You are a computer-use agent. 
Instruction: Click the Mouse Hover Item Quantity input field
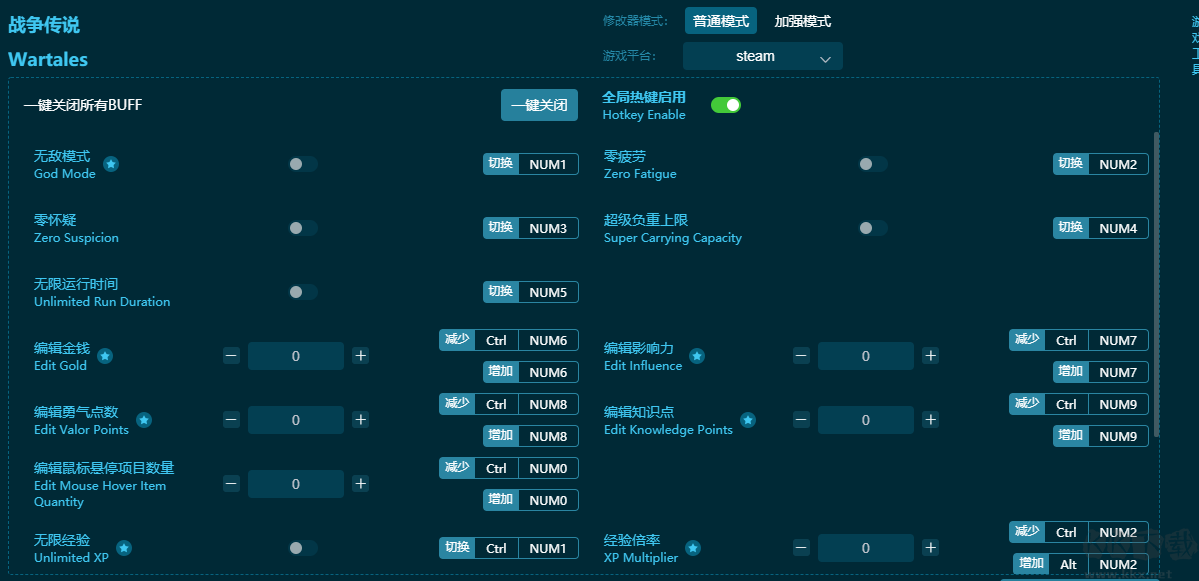(x=296, y=484)
